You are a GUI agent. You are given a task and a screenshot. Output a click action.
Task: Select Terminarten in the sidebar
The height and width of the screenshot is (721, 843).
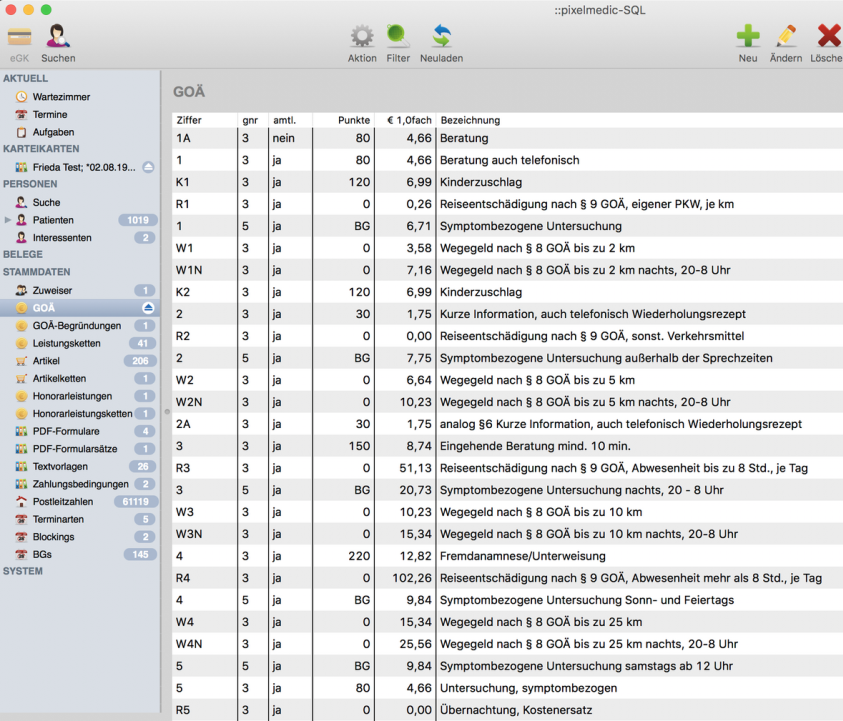pos(58,519)
